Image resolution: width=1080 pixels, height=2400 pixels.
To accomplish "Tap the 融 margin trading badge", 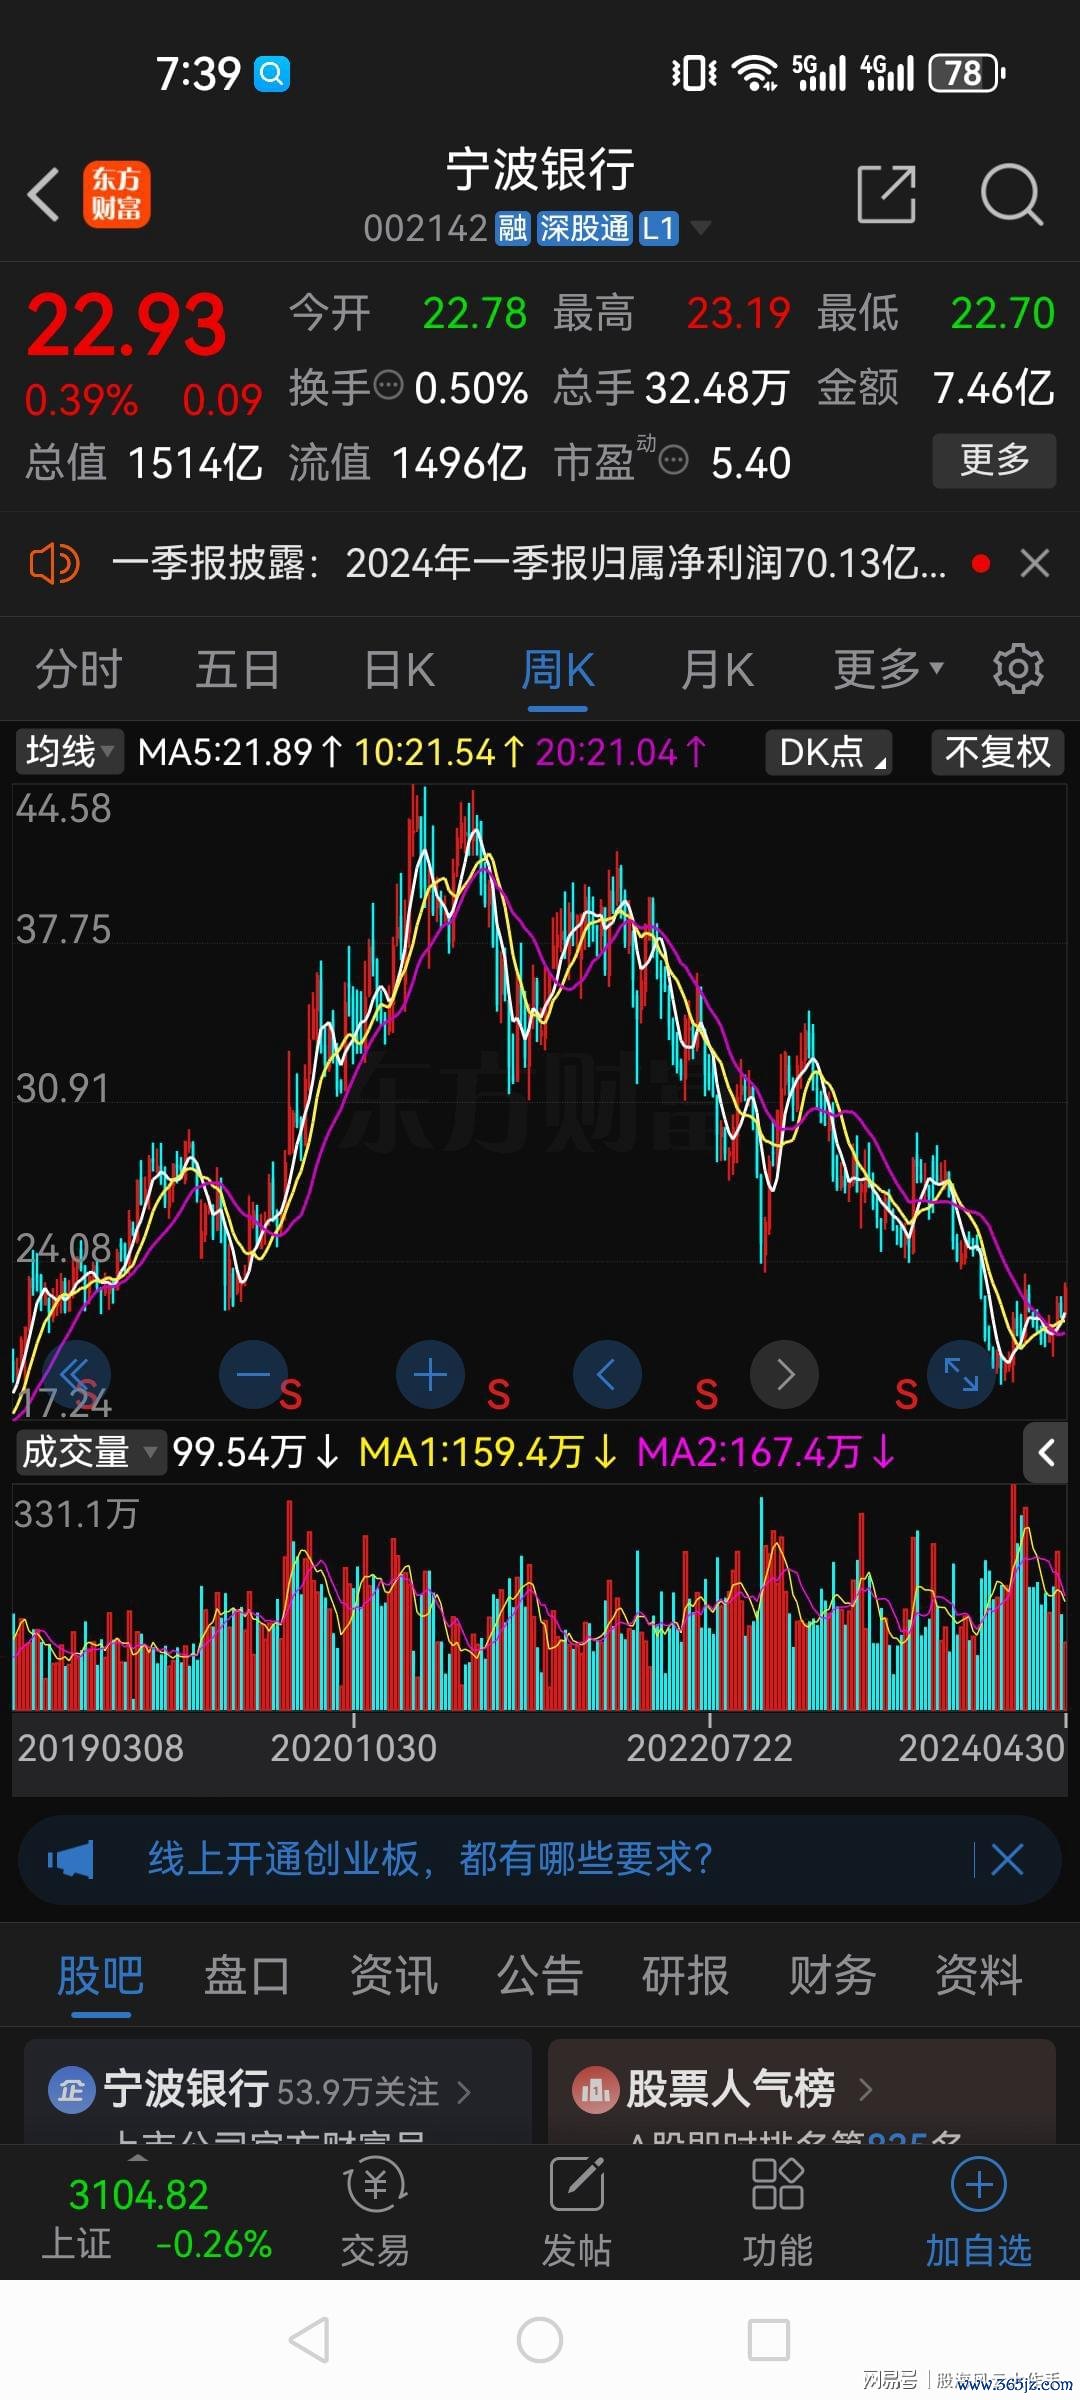I will [512, 229].
